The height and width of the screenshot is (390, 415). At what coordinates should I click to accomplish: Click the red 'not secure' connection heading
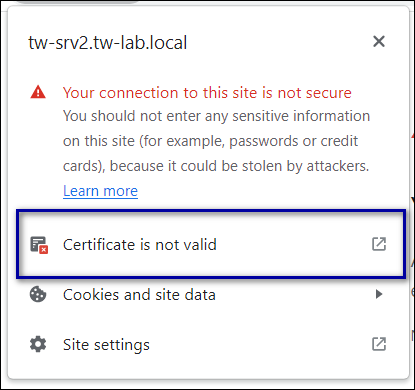pyautogui.click(x=207, y=93)
